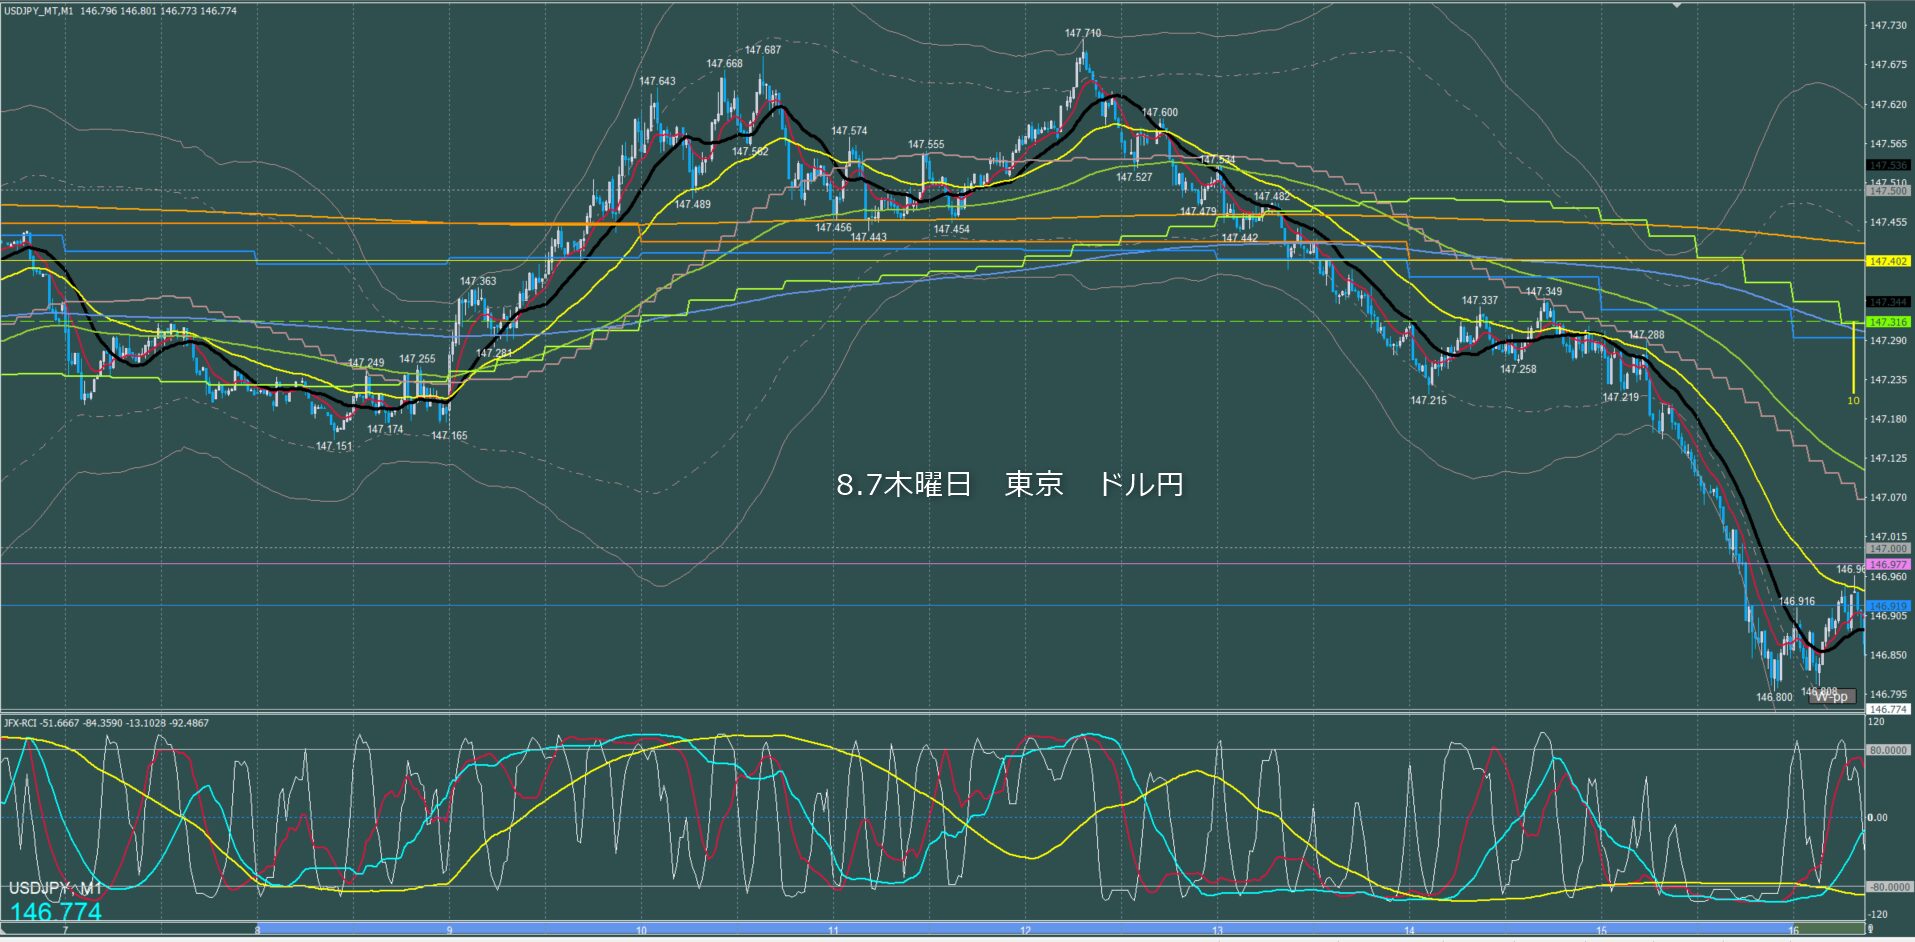Viewport: 1915px width, 942px height.
Task: Click the 147.349 swing high label
Action: pyautogui.click(x=1544, y=293)
